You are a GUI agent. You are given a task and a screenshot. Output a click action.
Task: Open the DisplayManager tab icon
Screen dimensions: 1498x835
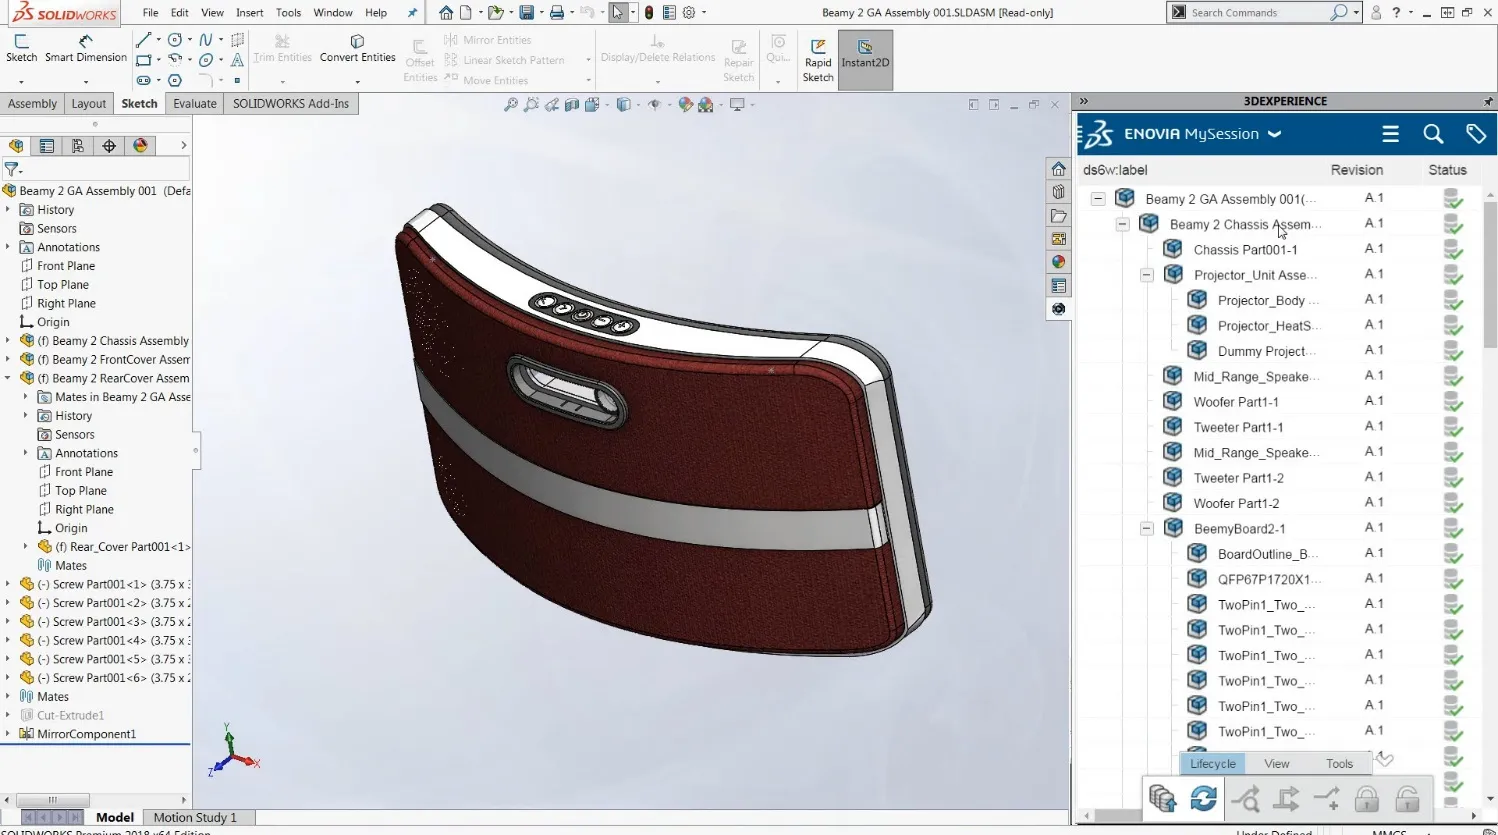pos(140,145)
